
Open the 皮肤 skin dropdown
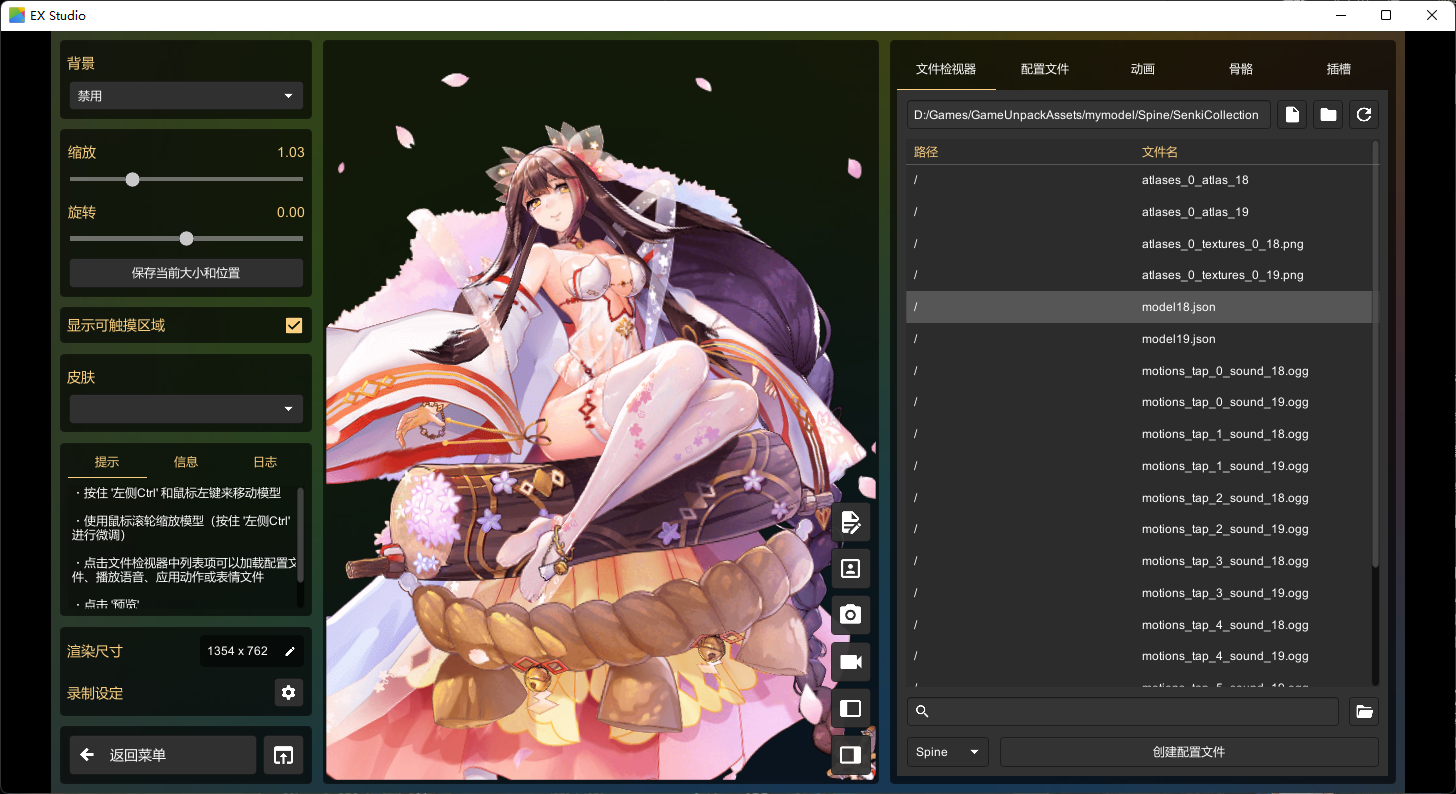[186, 409]
